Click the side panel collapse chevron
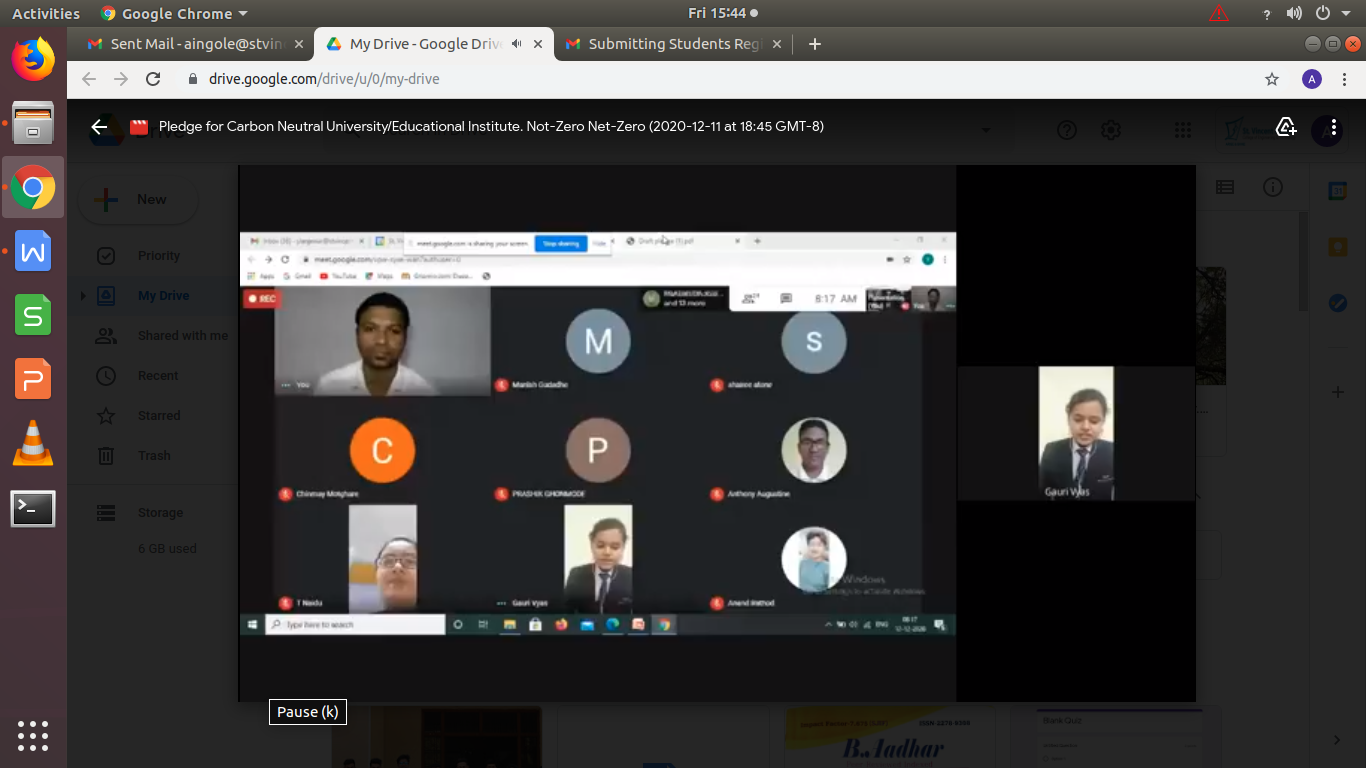 pyautogui.click(x=1337, y=740)
